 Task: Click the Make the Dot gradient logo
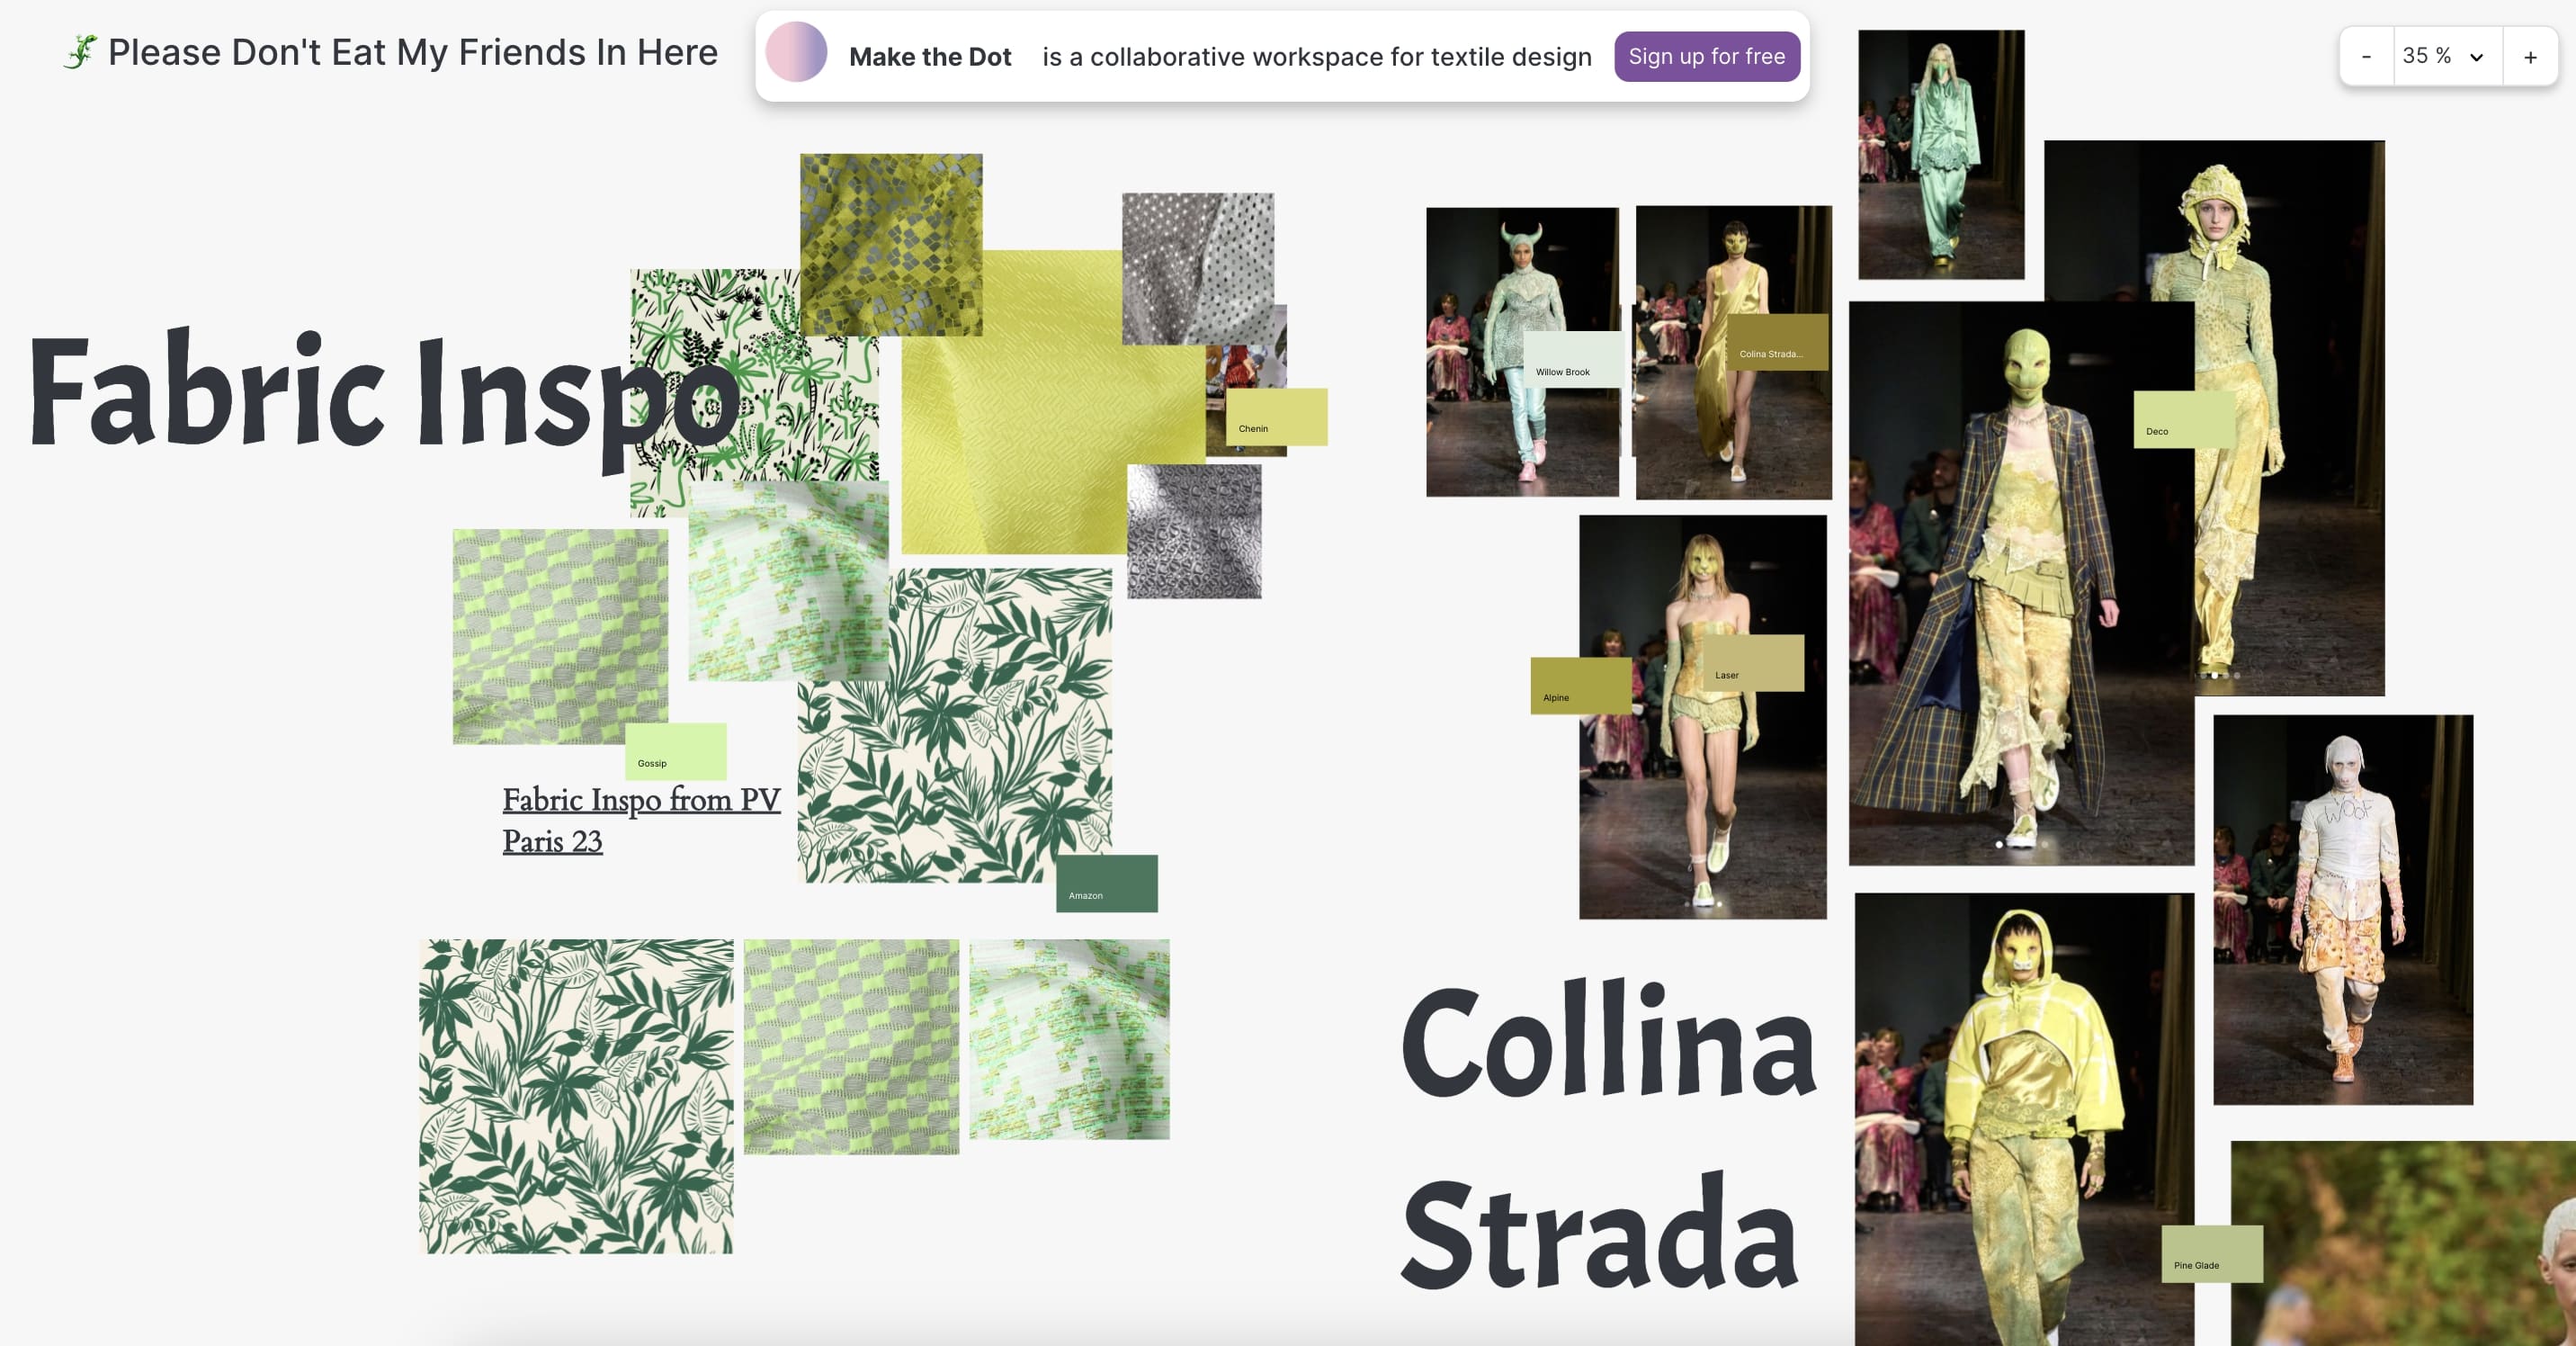796,52
